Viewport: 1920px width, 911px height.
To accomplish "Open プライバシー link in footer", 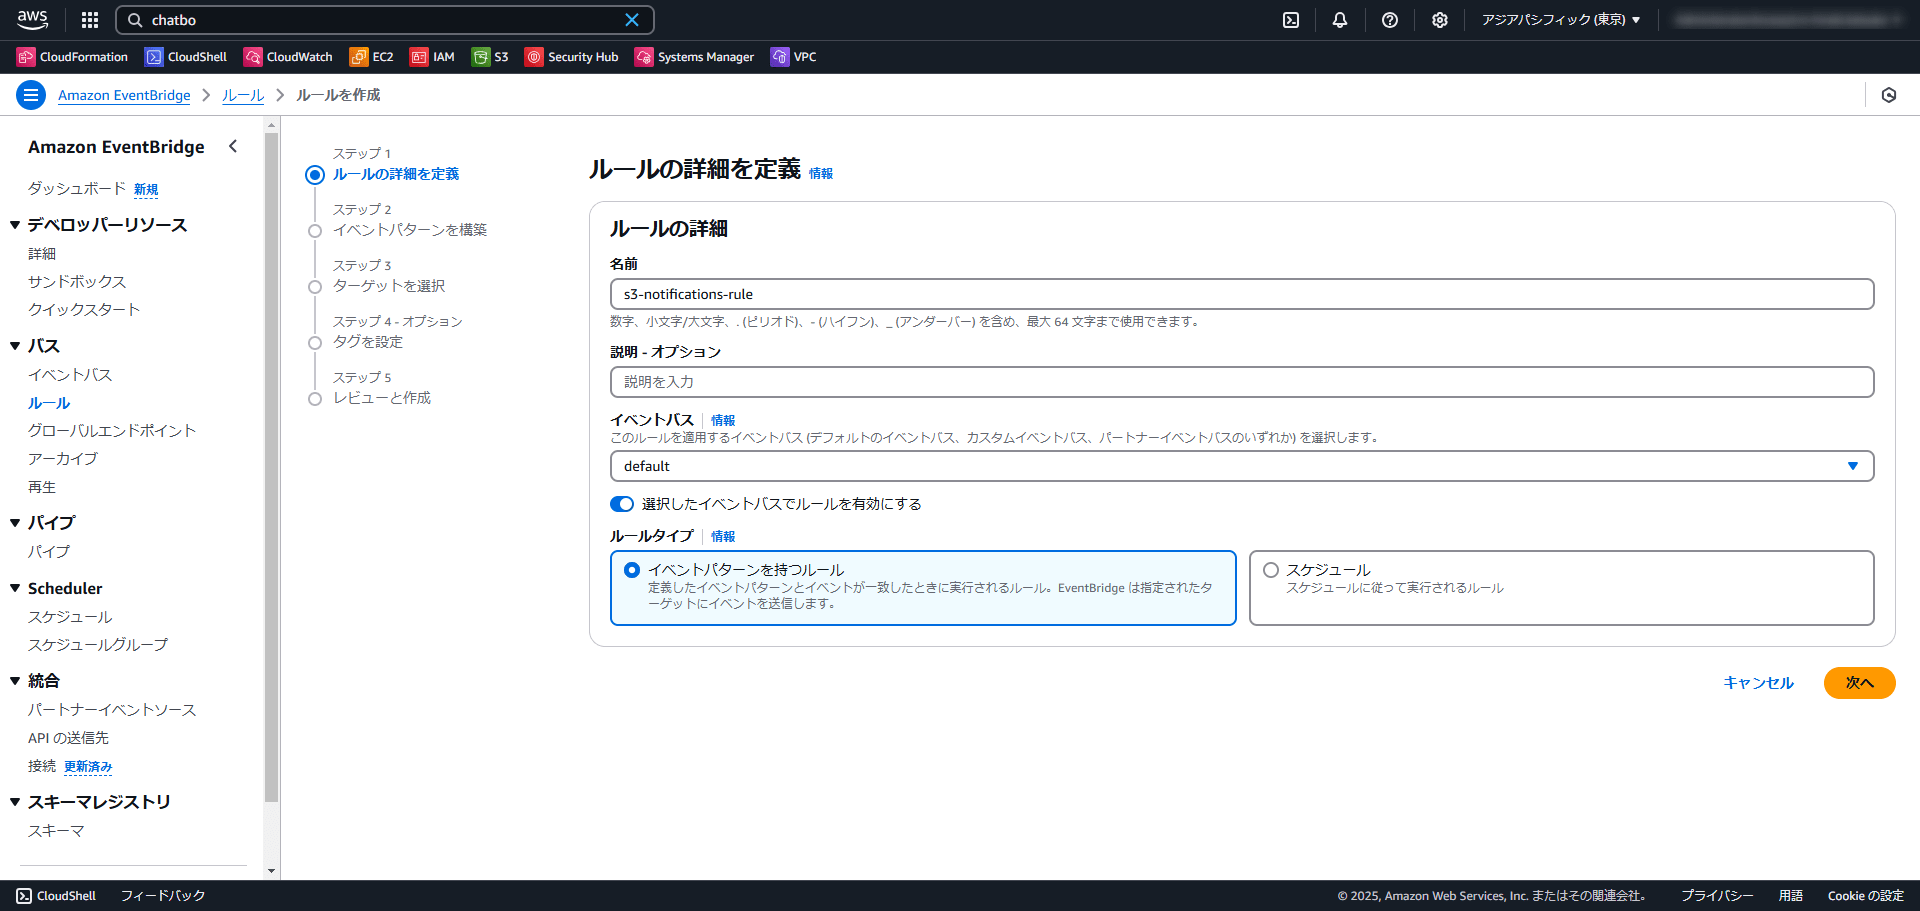I will pos(1717,896).
